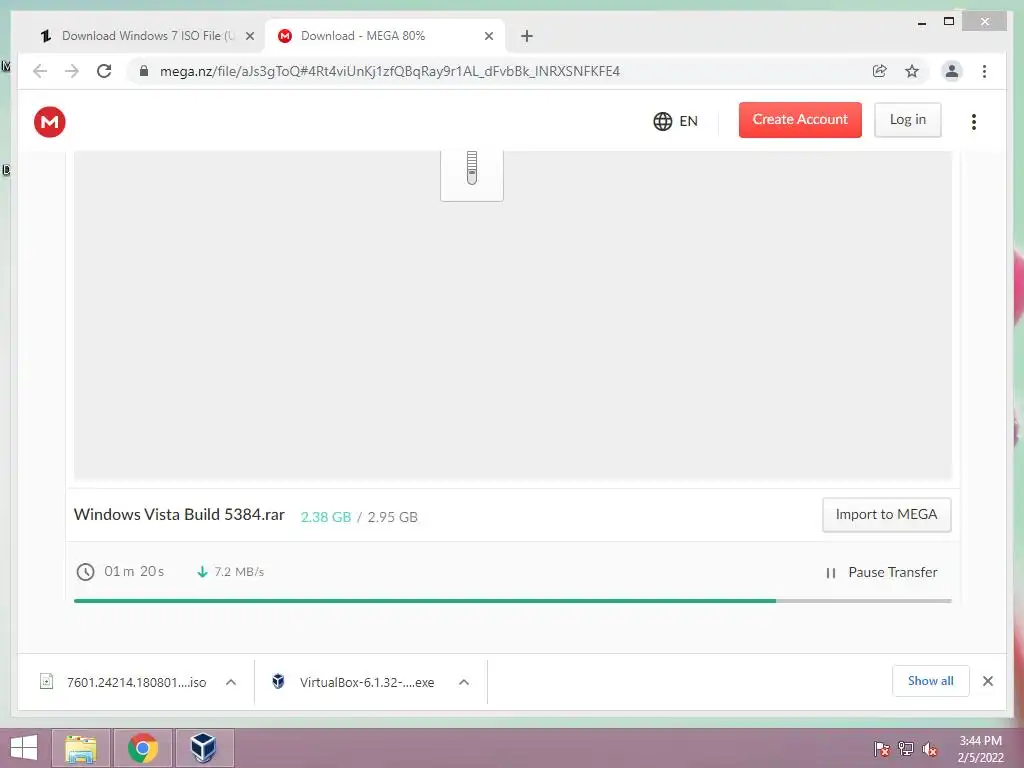1024x768 pixels.
Task: Click the 01m 20s remaining time text
Action: click(134, 571)
